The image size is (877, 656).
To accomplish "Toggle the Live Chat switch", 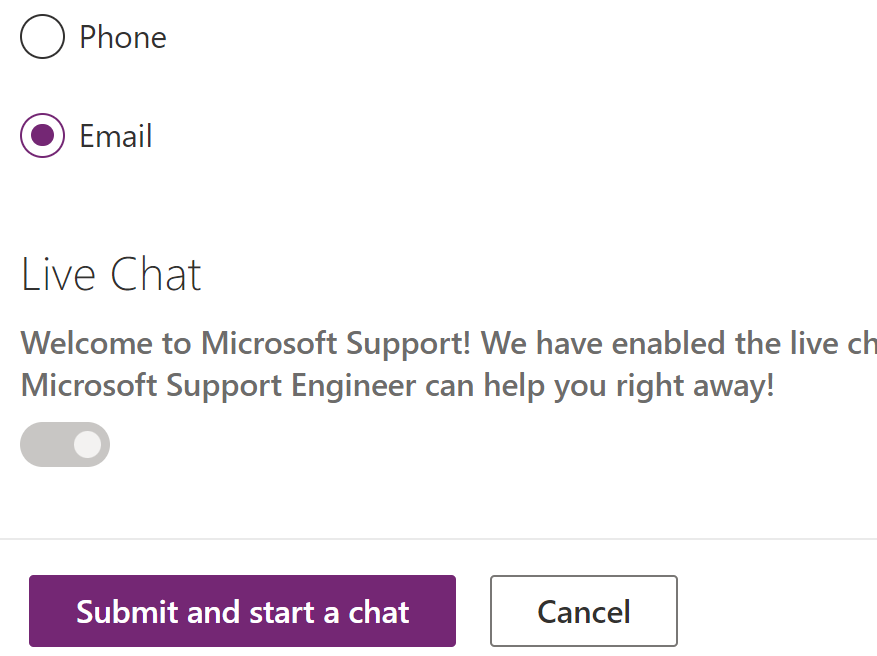I will 65,445.
